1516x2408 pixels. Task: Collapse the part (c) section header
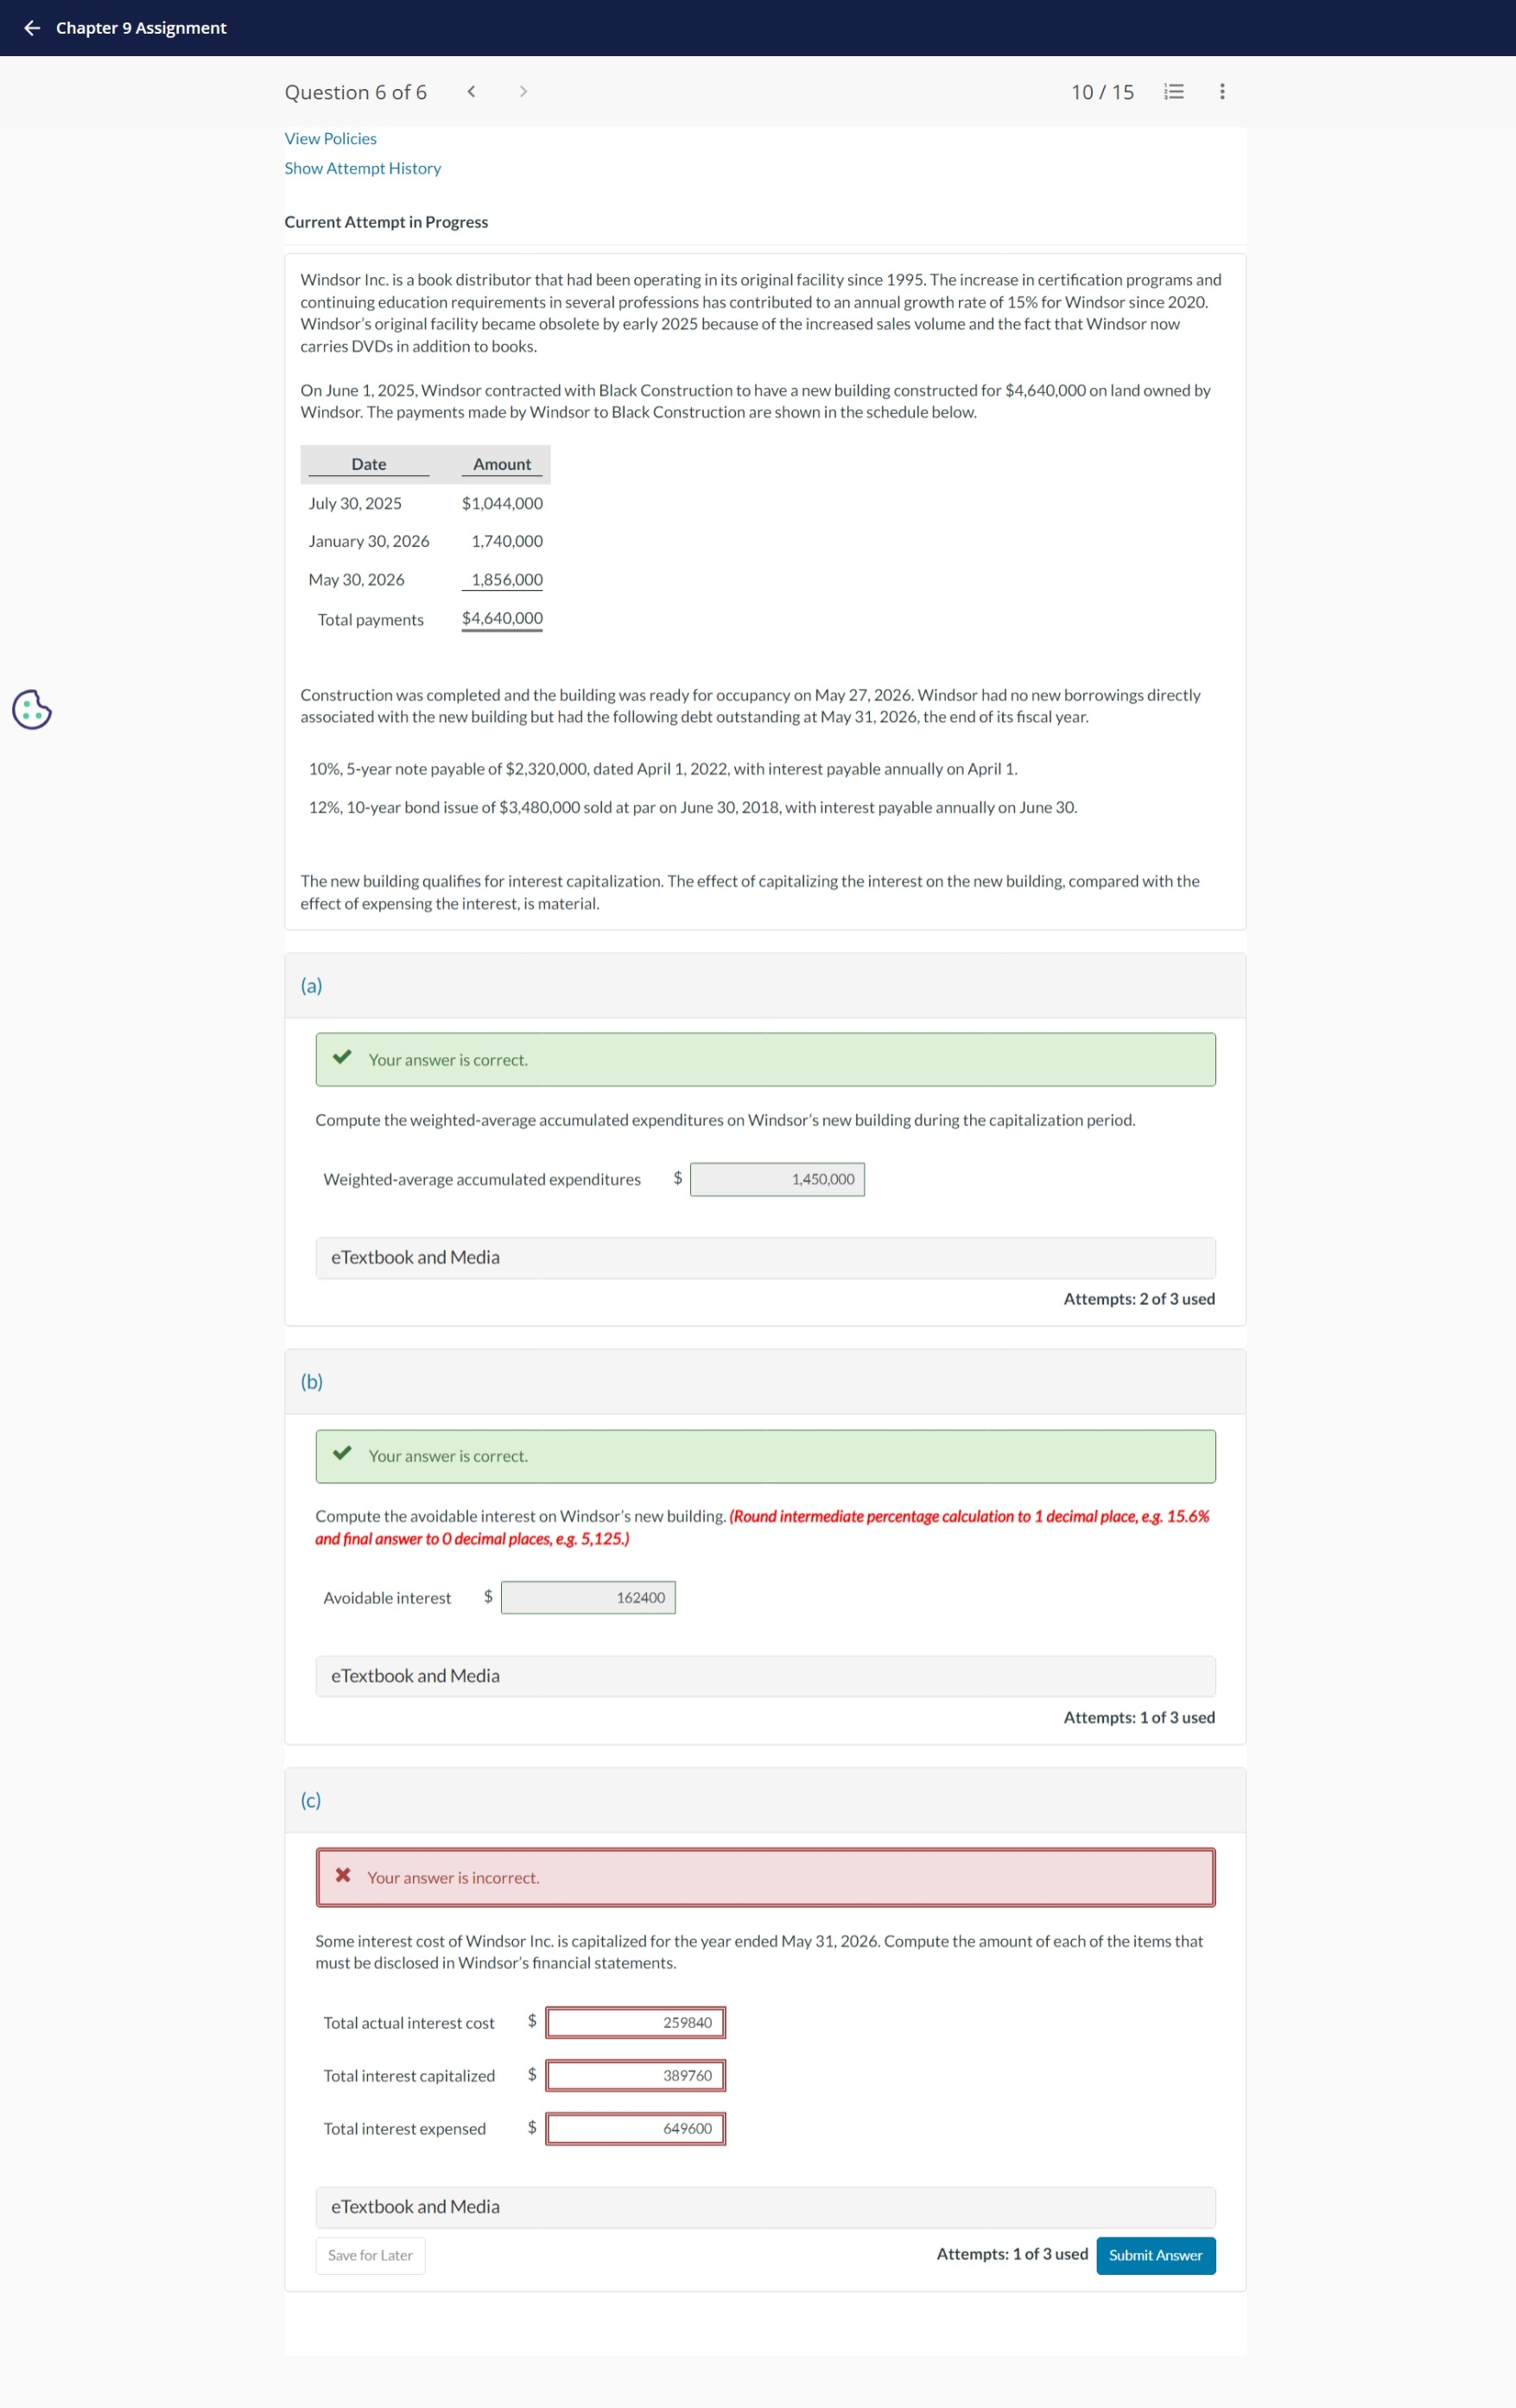[x=765, y=1800]
